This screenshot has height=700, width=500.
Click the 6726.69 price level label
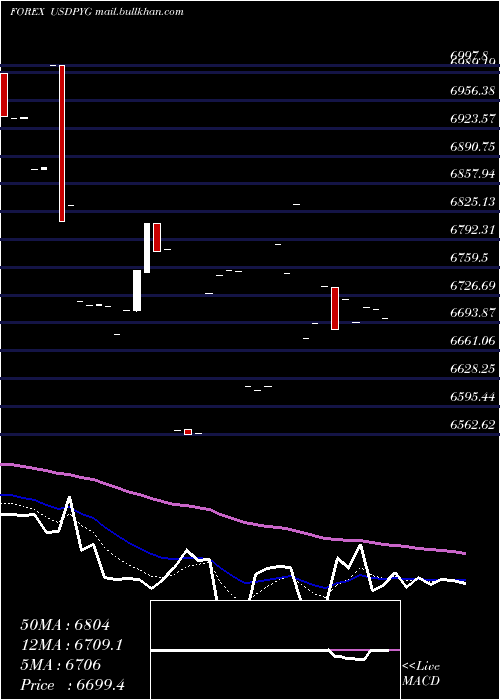click(x=472, y=285)
